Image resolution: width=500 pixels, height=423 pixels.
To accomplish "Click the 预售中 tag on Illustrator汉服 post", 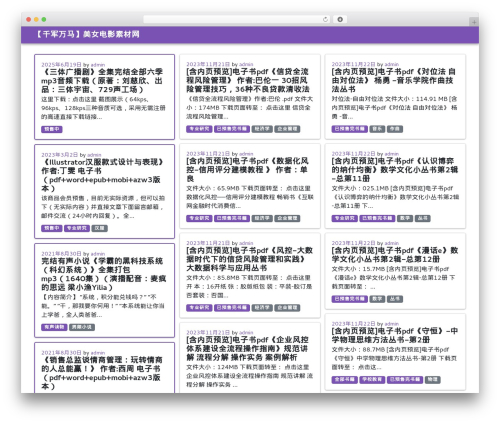I will pyautogui.click(x=52, y=228).
